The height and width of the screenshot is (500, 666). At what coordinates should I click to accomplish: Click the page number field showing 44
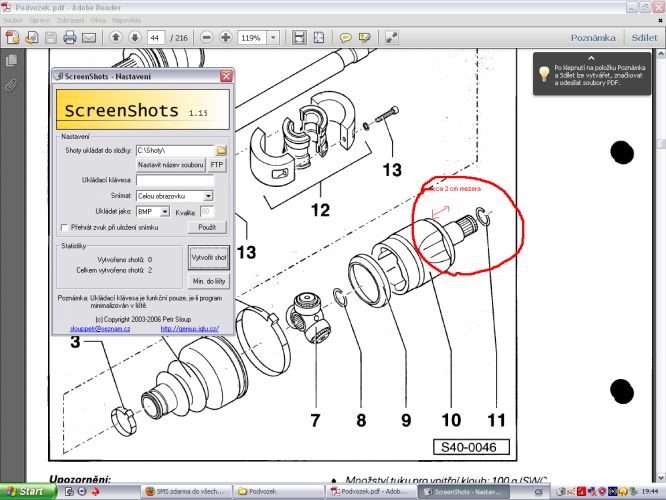tap(156, 38)
